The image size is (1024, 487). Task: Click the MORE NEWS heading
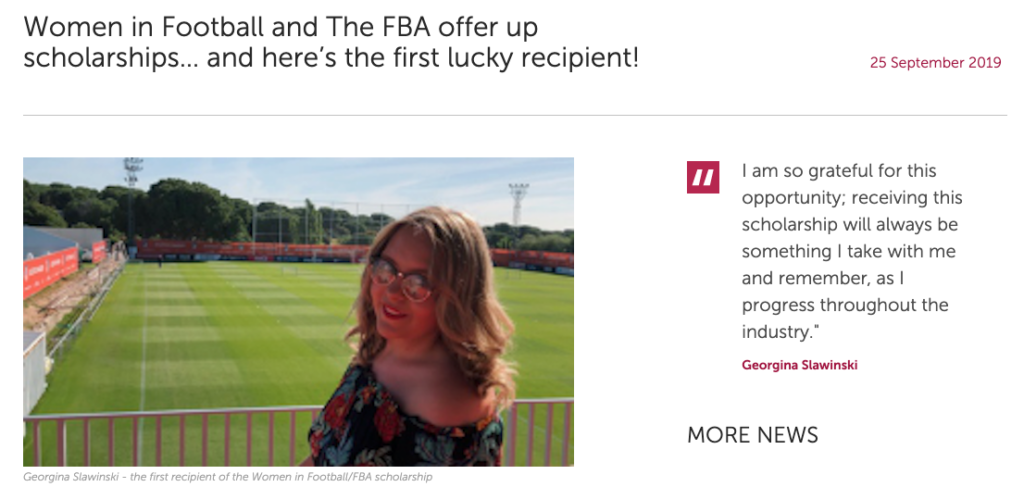click(752, 435)
